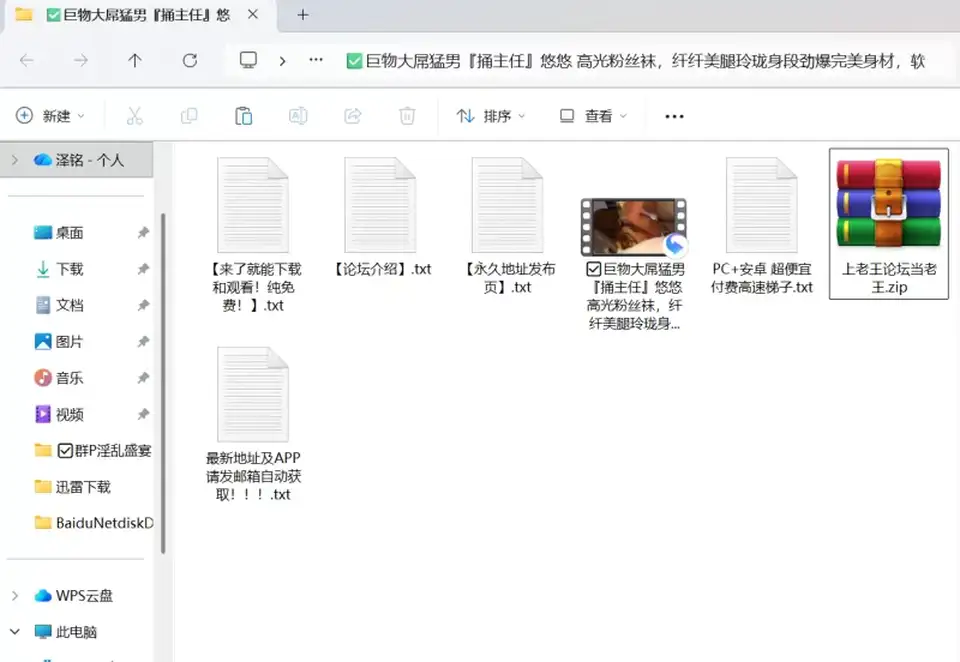Open the 排序 (Sort) dropdown
960x662 pixels.
pos(491,116)
